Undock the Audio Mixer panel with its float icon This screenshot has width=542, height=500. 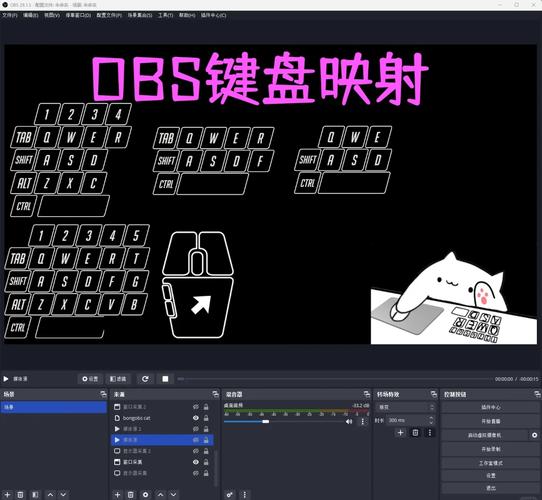tap(367, 394)
